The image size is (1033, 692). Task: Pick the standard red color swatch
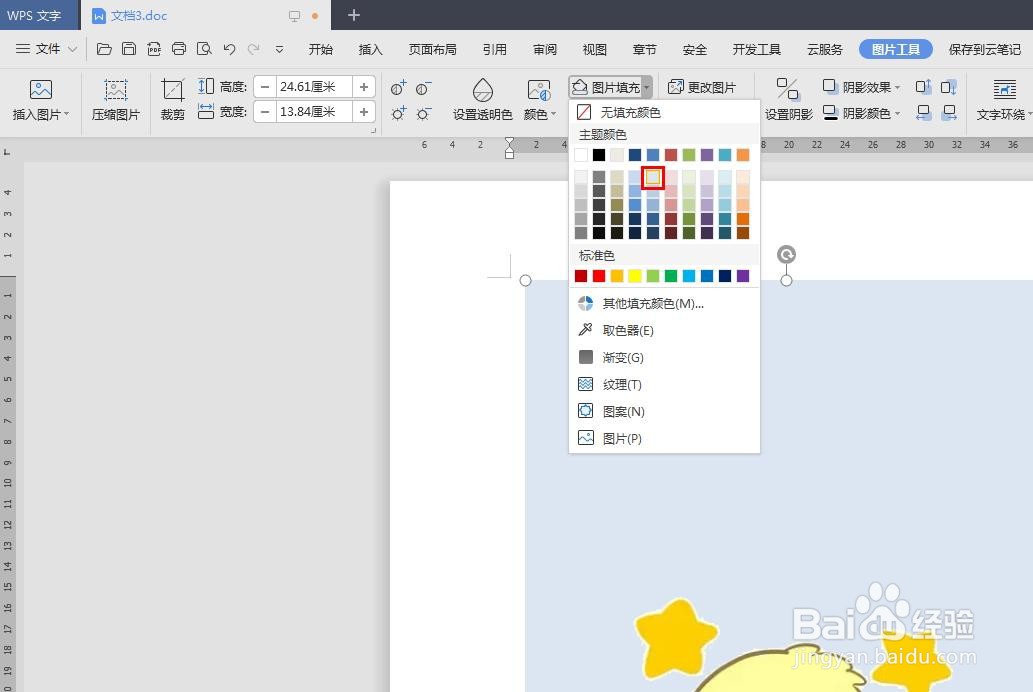(x=599, y=275)
